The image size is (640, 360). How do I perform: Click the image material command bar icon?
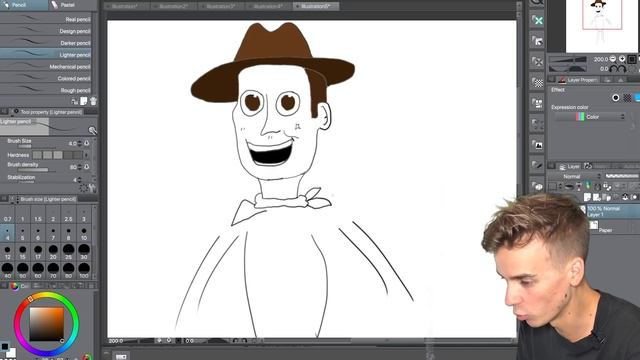click(538, 145)
